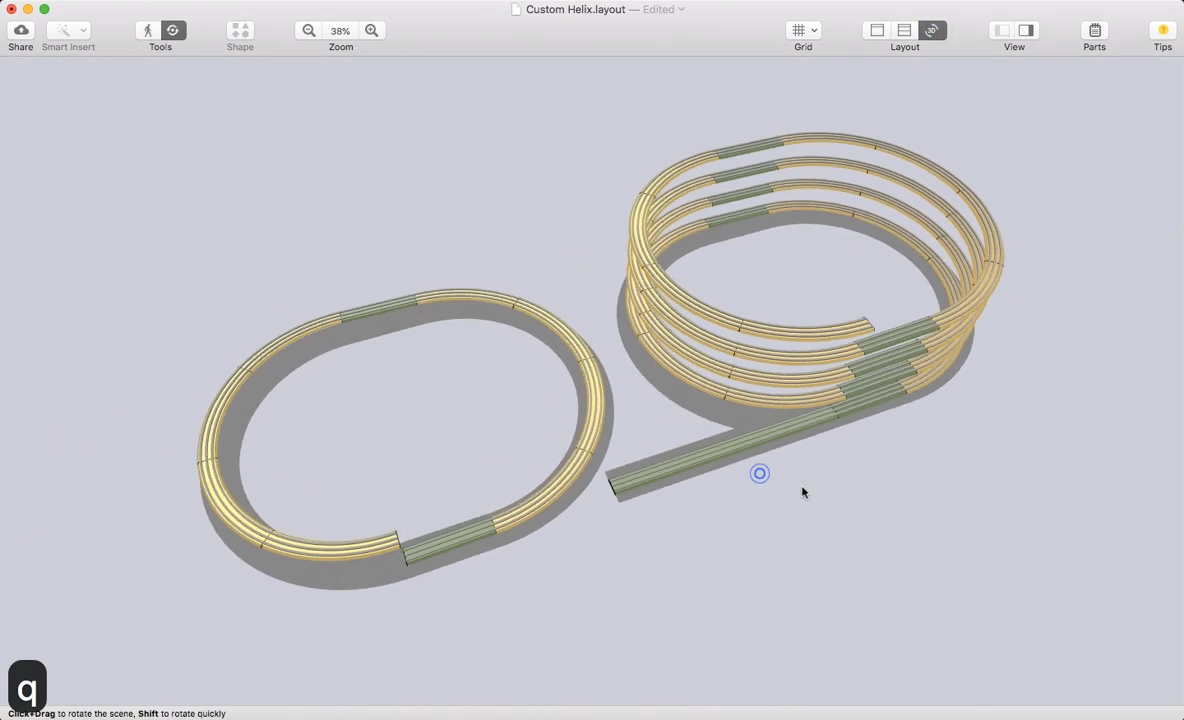Expand the Edited title dropdown chevron
The height and width of the screenshot is (720, 1184).
pos(682,9)
